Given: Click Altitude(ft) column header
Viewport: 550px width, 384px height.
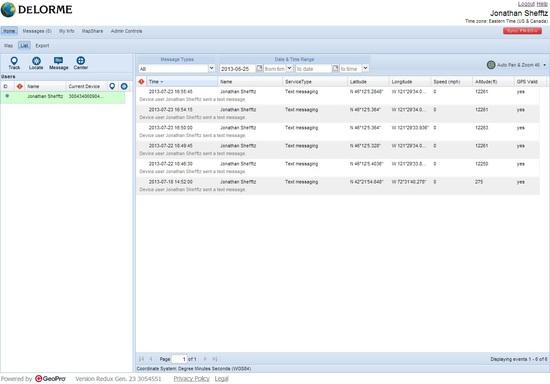Looking at the screenshot, I should pyautogui.click(x=493, y=82).
